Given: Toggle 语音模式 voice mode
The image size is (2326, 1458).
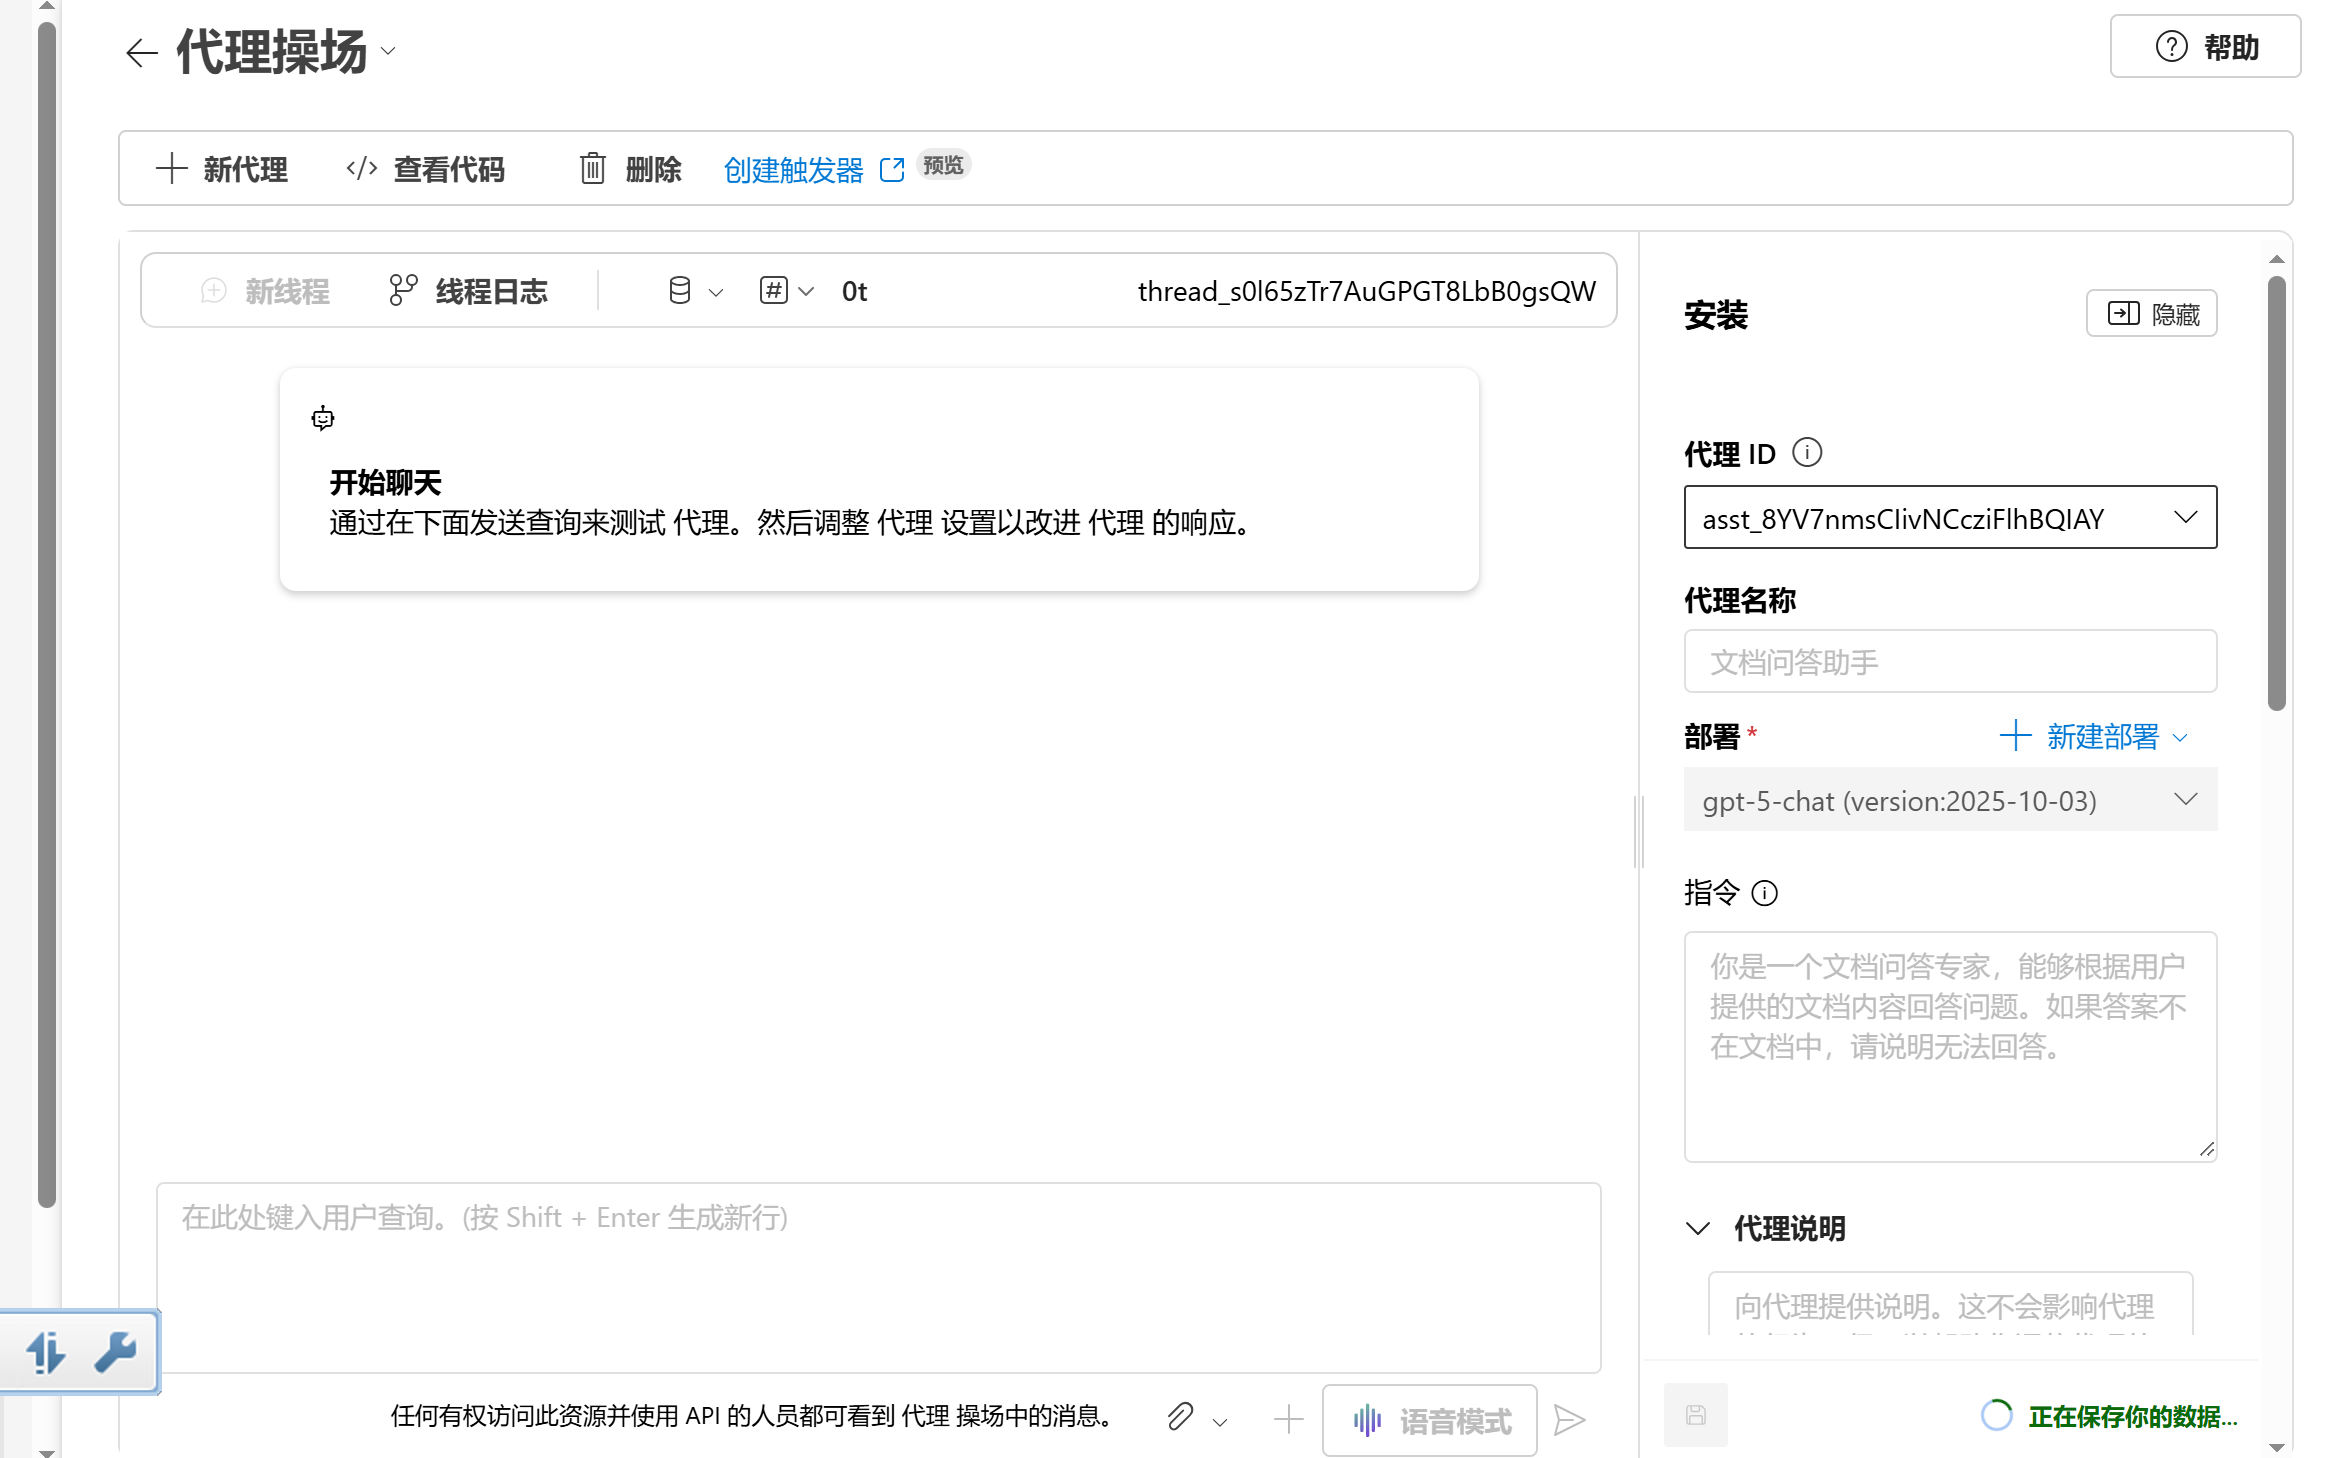Looking at the screenshot, I should 1429,1420.
